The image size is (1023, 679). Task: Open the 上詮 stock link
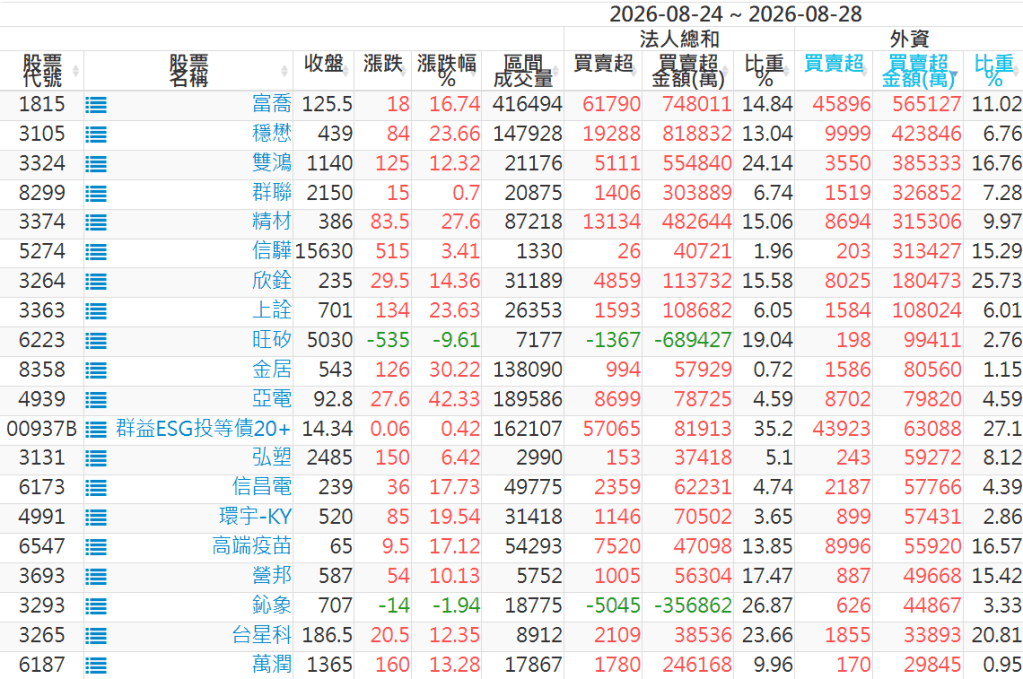(271, 310)
